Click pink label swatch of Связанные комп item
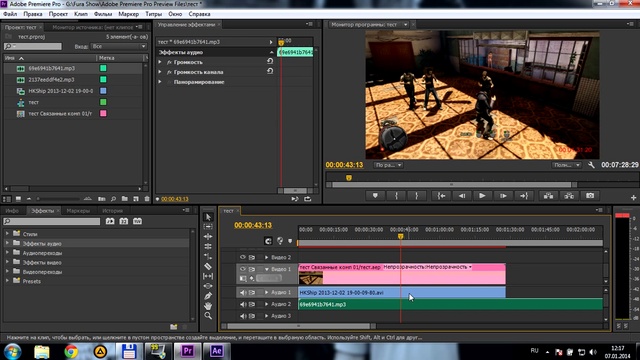640x360 pixels. tap(103, 113)
